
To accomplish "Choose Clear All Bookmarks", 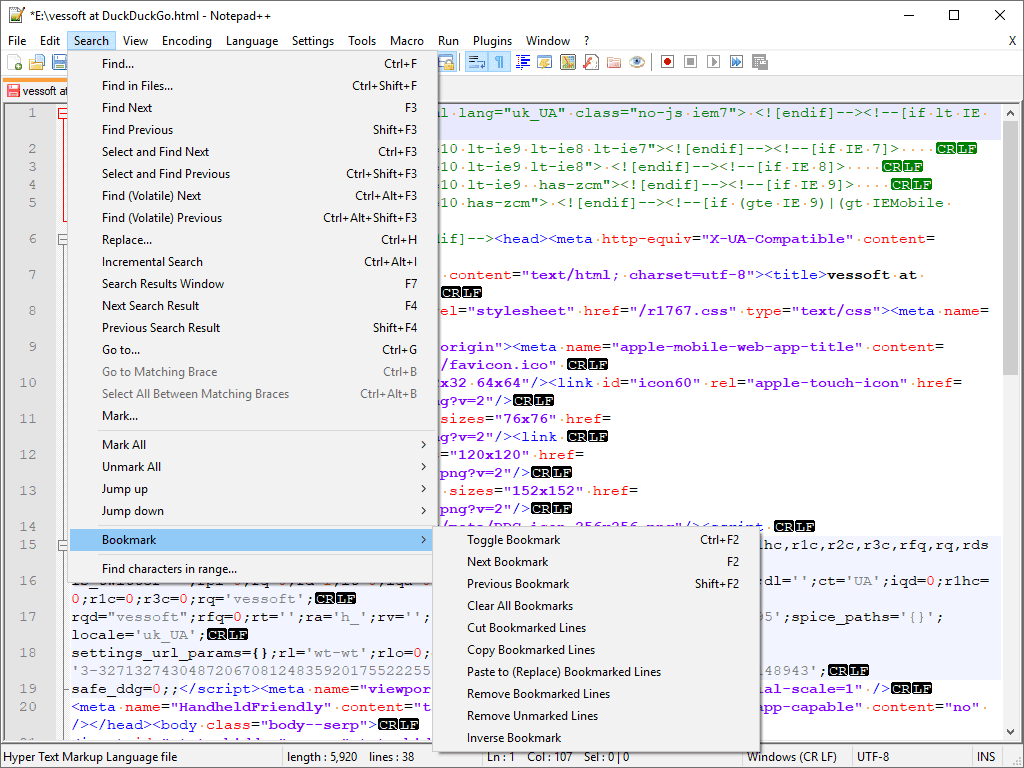I will click(x=596, y=606).
